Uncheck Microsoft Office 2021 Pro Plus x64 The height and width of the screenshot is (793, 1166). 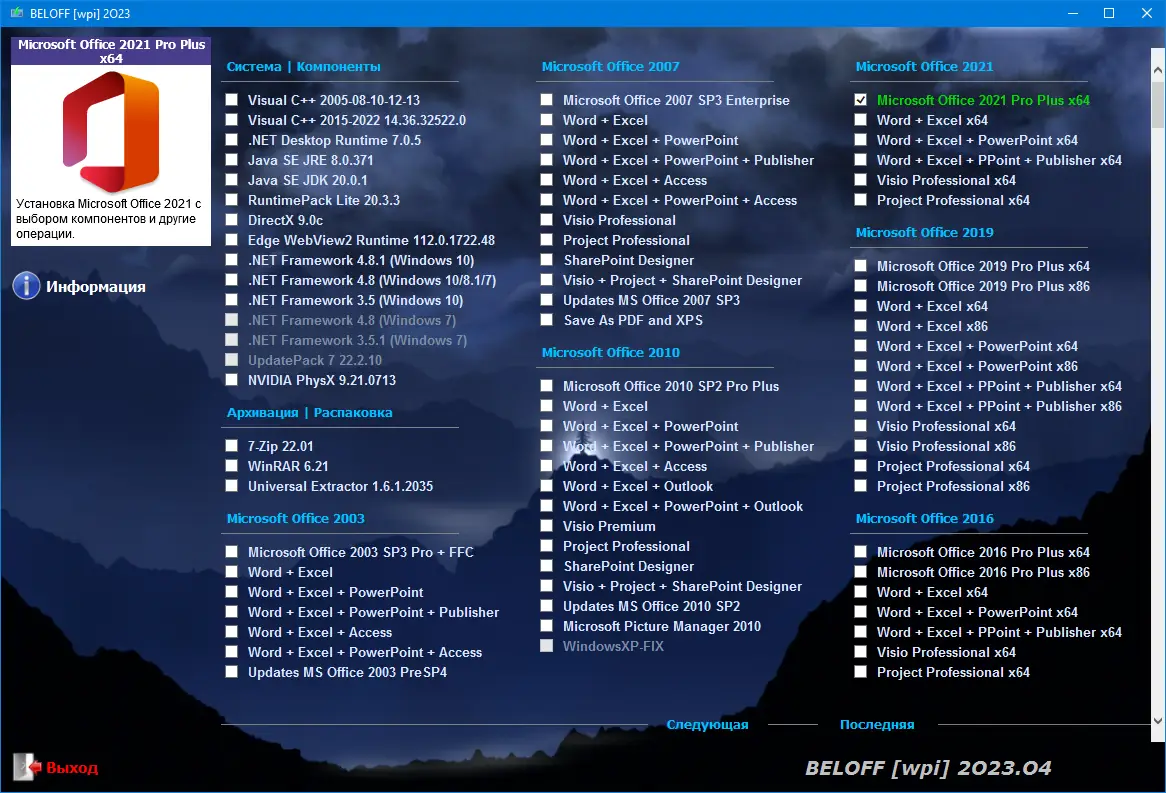(860, 100)
